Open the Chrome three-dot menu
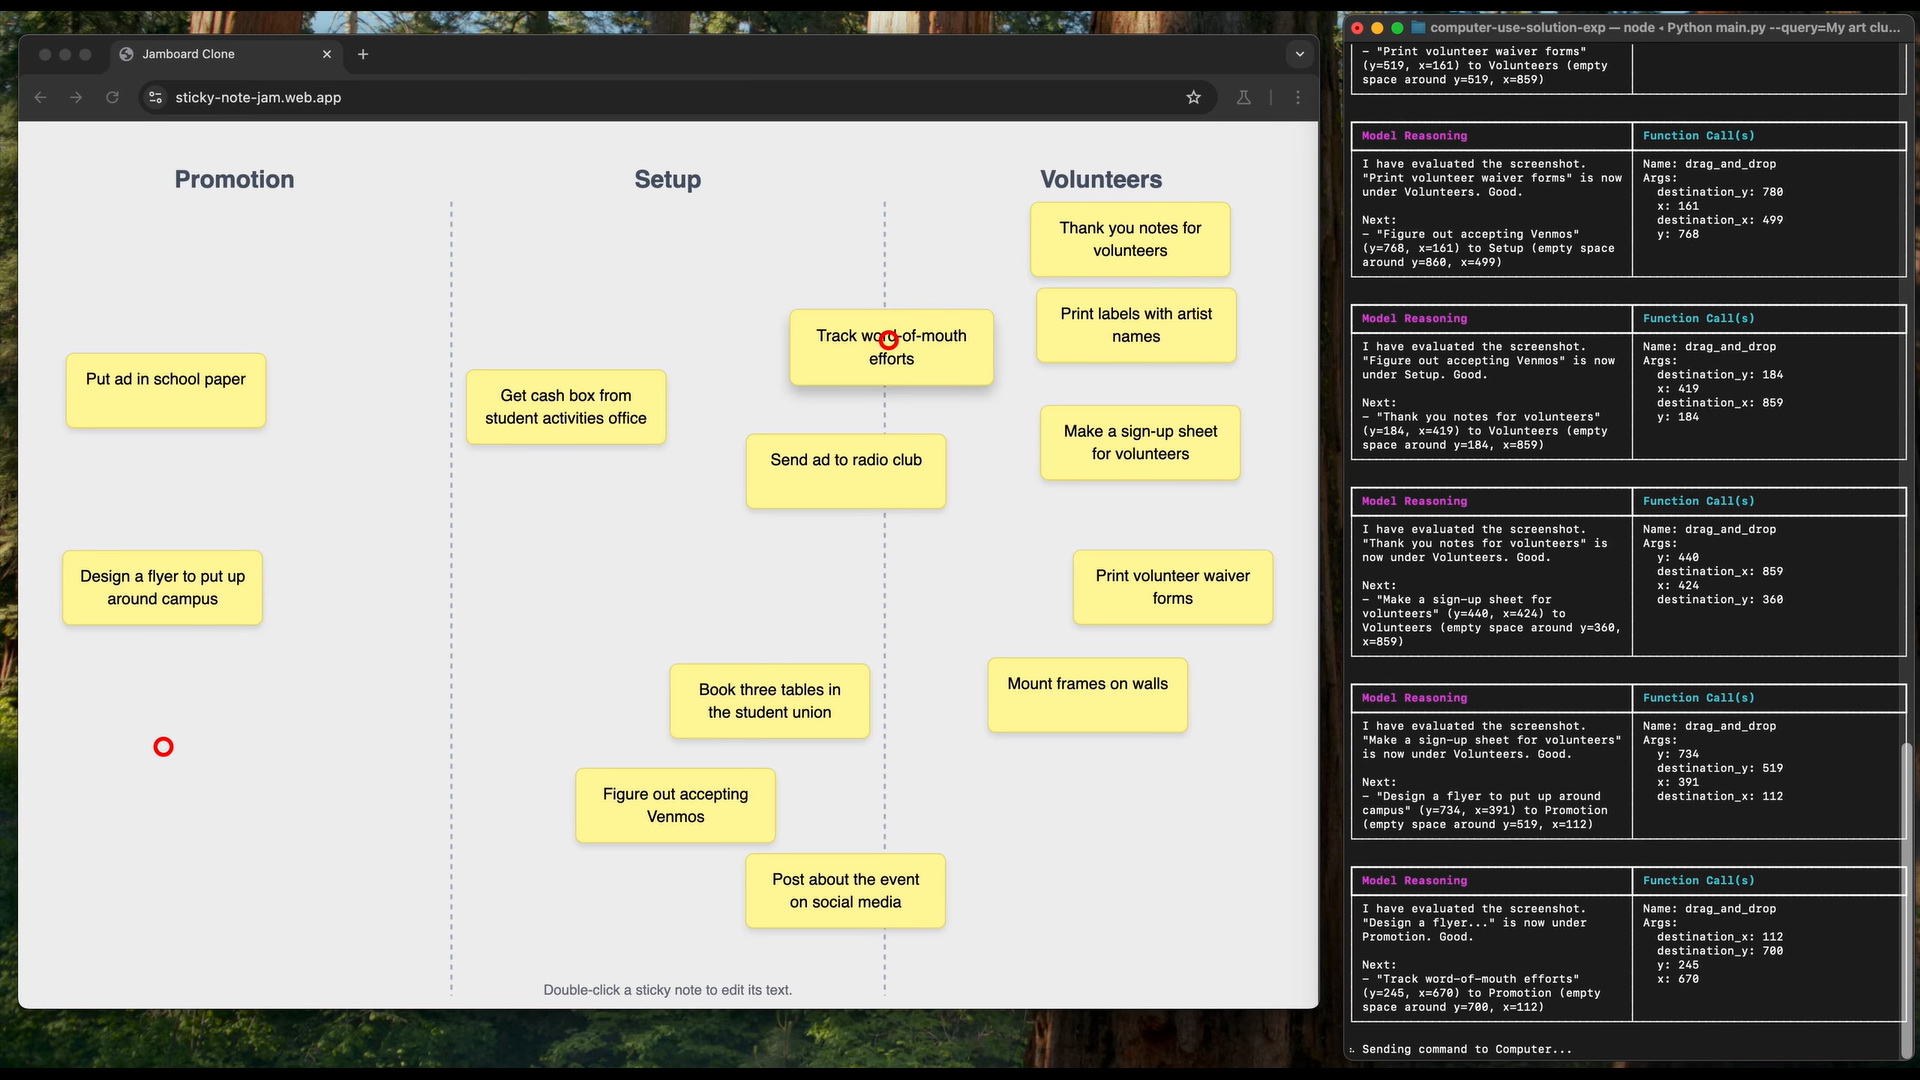 1298,97
